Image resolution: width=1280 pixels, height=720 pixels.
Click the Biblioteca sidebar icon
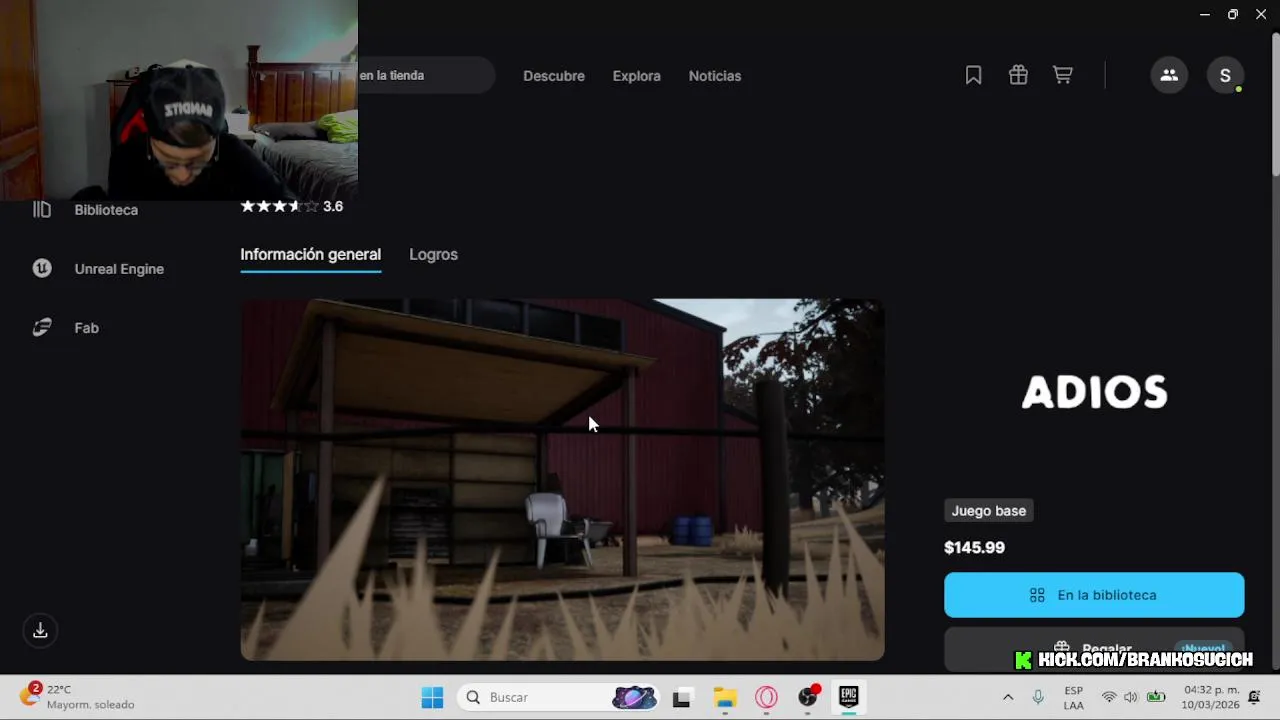[x=42, y=209]
